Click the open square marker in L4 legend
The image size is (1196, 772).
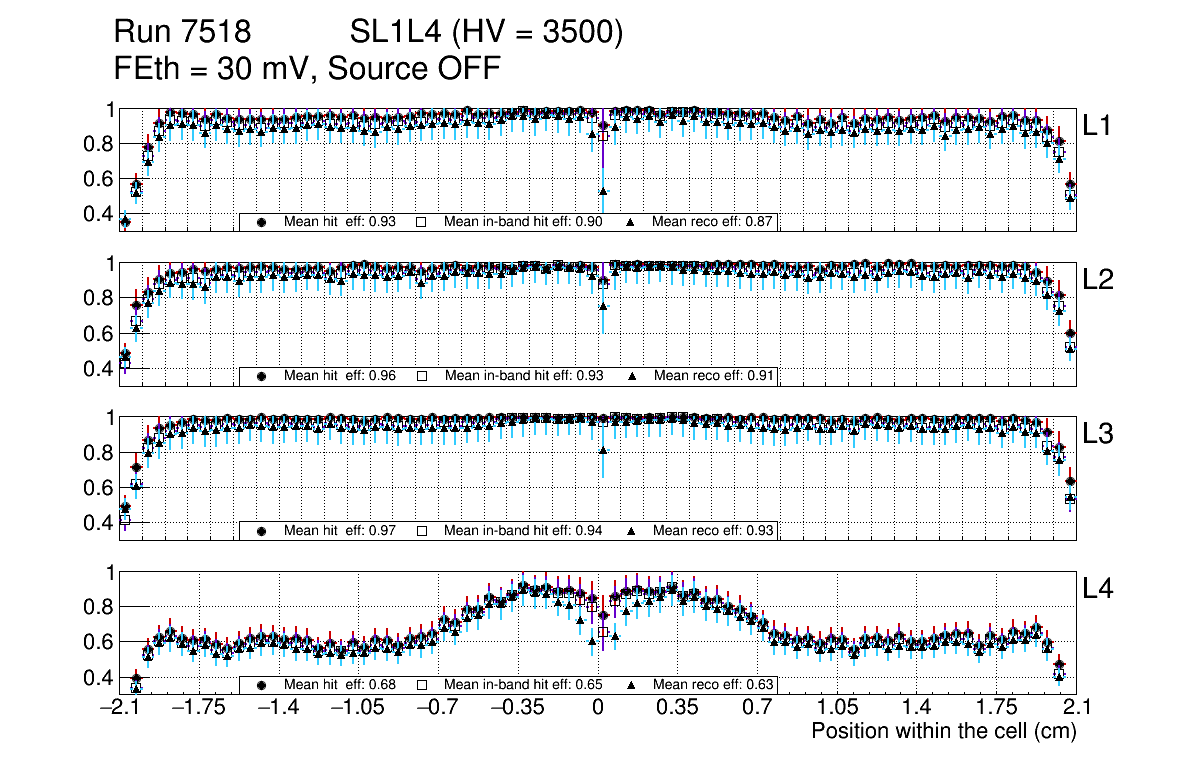coord(422,685)
